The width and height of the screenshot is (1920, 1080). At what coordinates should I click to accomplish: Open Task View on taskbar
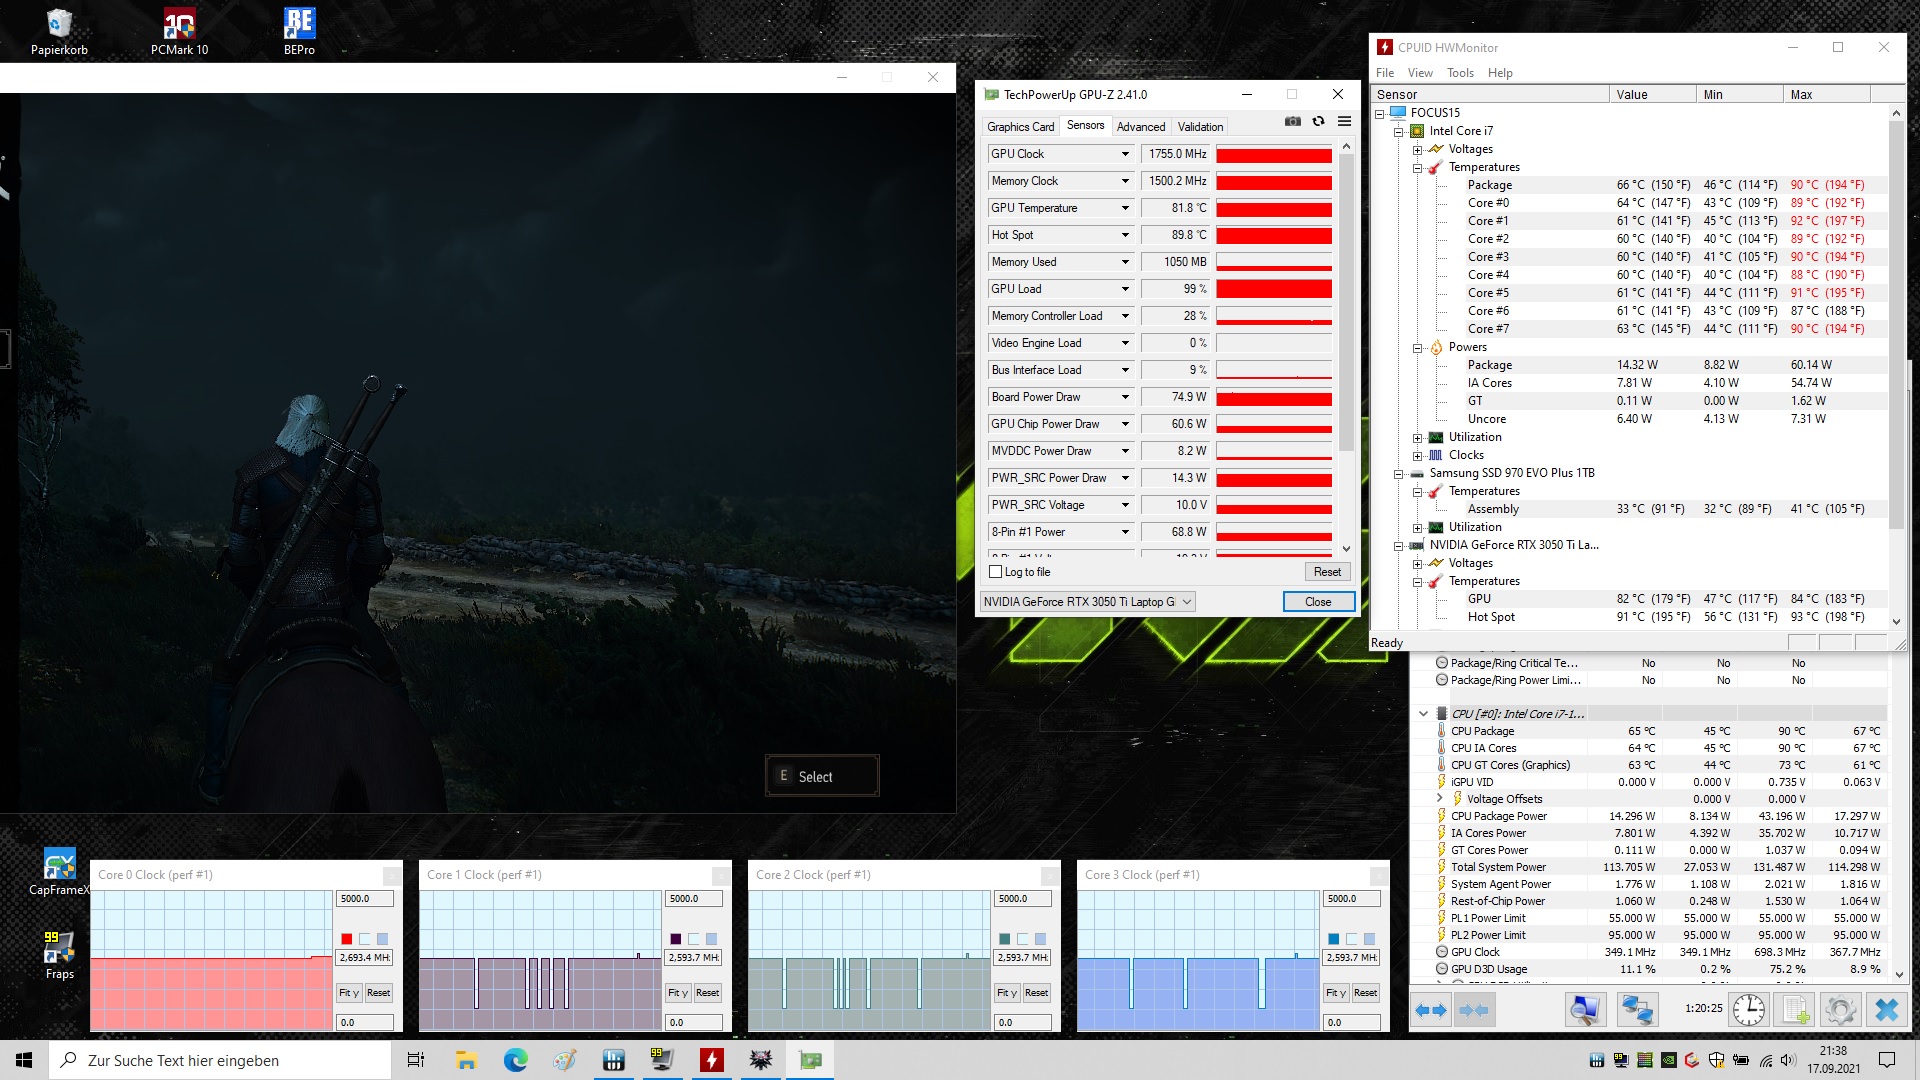click(416, 1060)
